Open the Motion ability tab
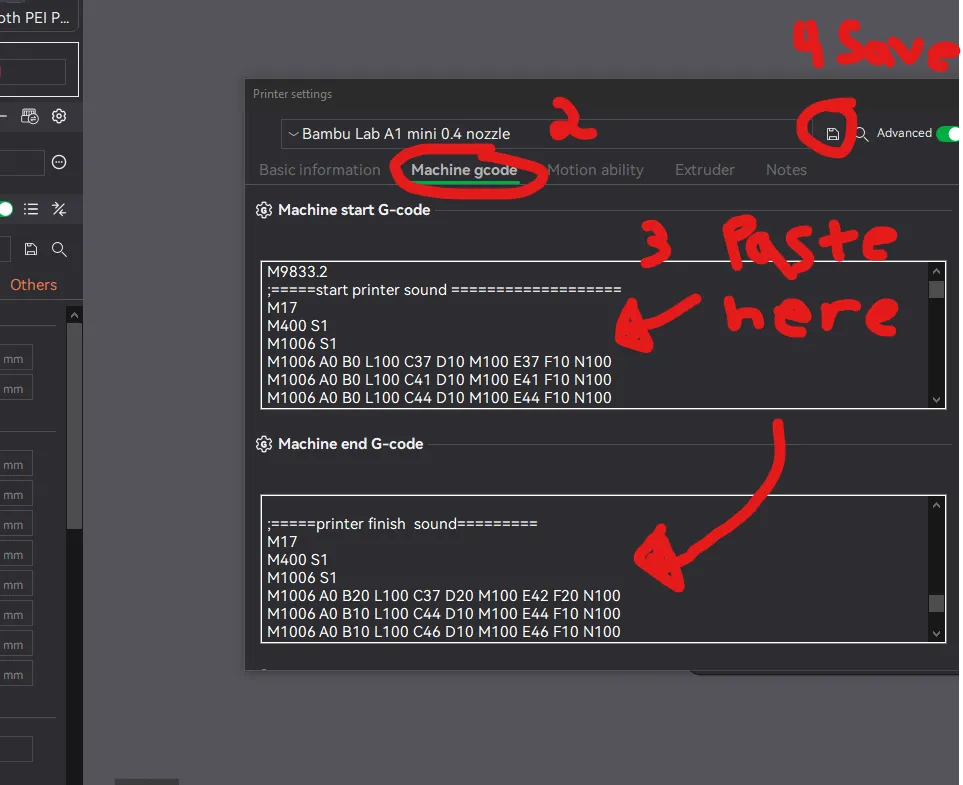Image resolution: width=963 pixels, height=785 pixels. (x=595, y=170)
